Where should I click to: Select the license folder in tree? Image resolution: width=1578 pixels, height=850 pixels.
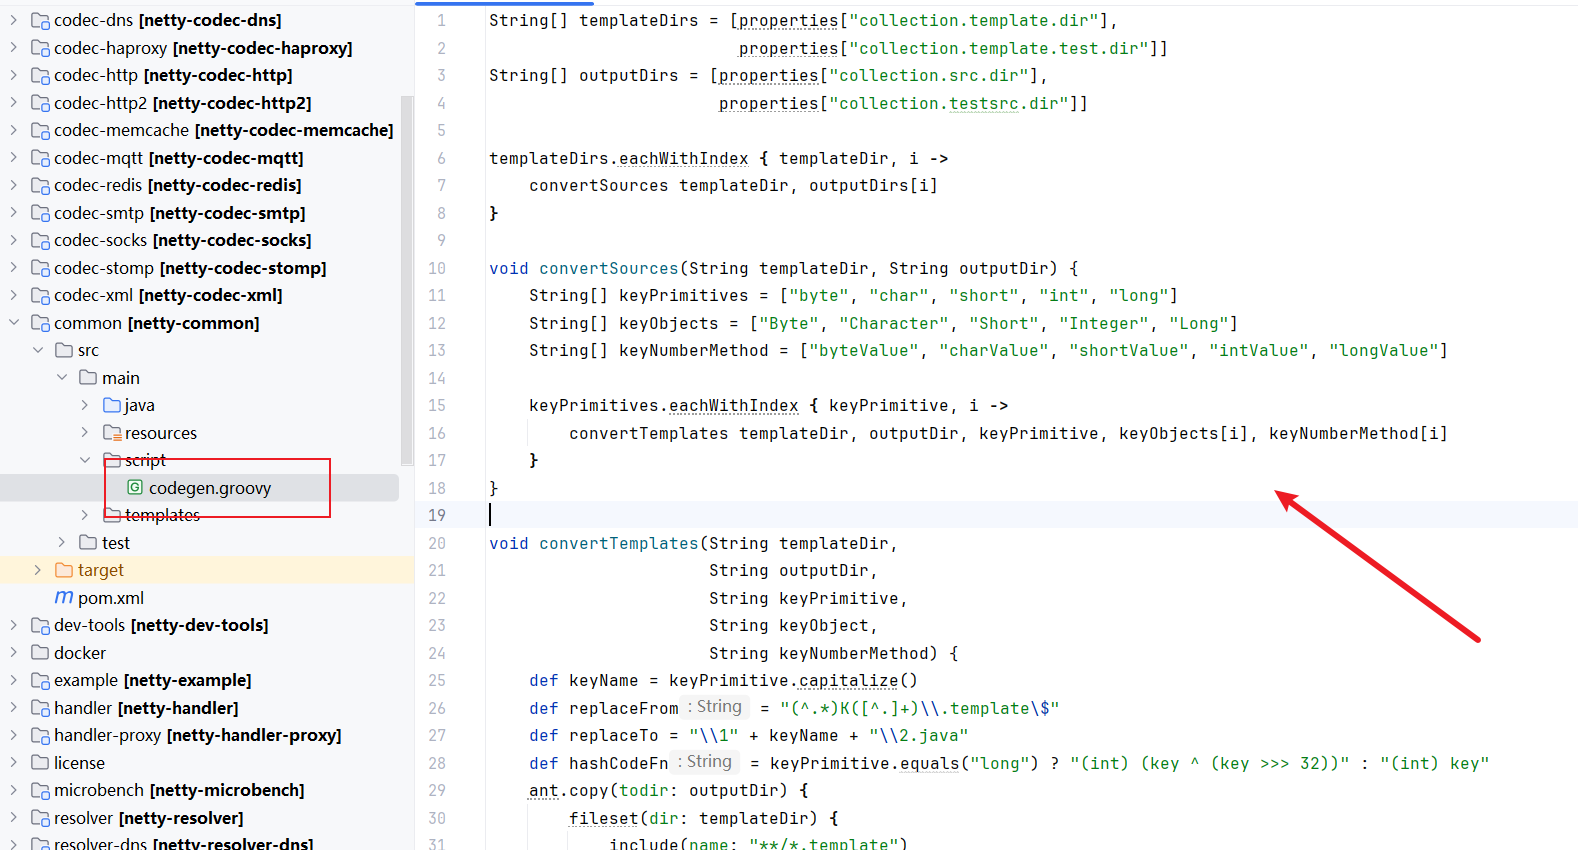79,763
